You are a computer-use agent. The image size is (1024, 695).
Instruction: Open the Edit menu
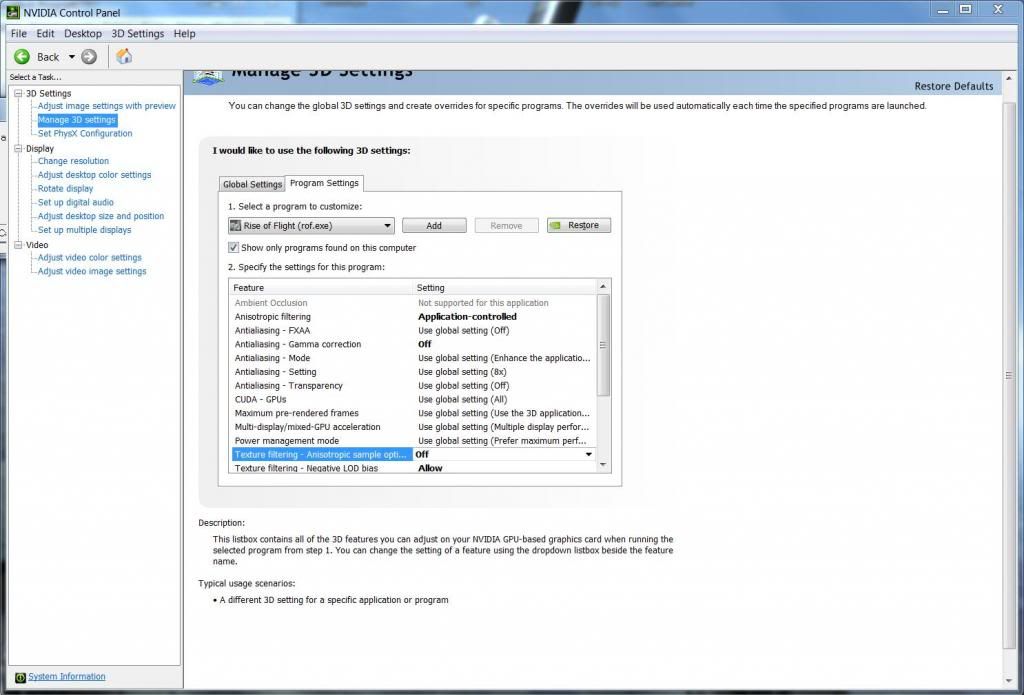tap(45, 33)
